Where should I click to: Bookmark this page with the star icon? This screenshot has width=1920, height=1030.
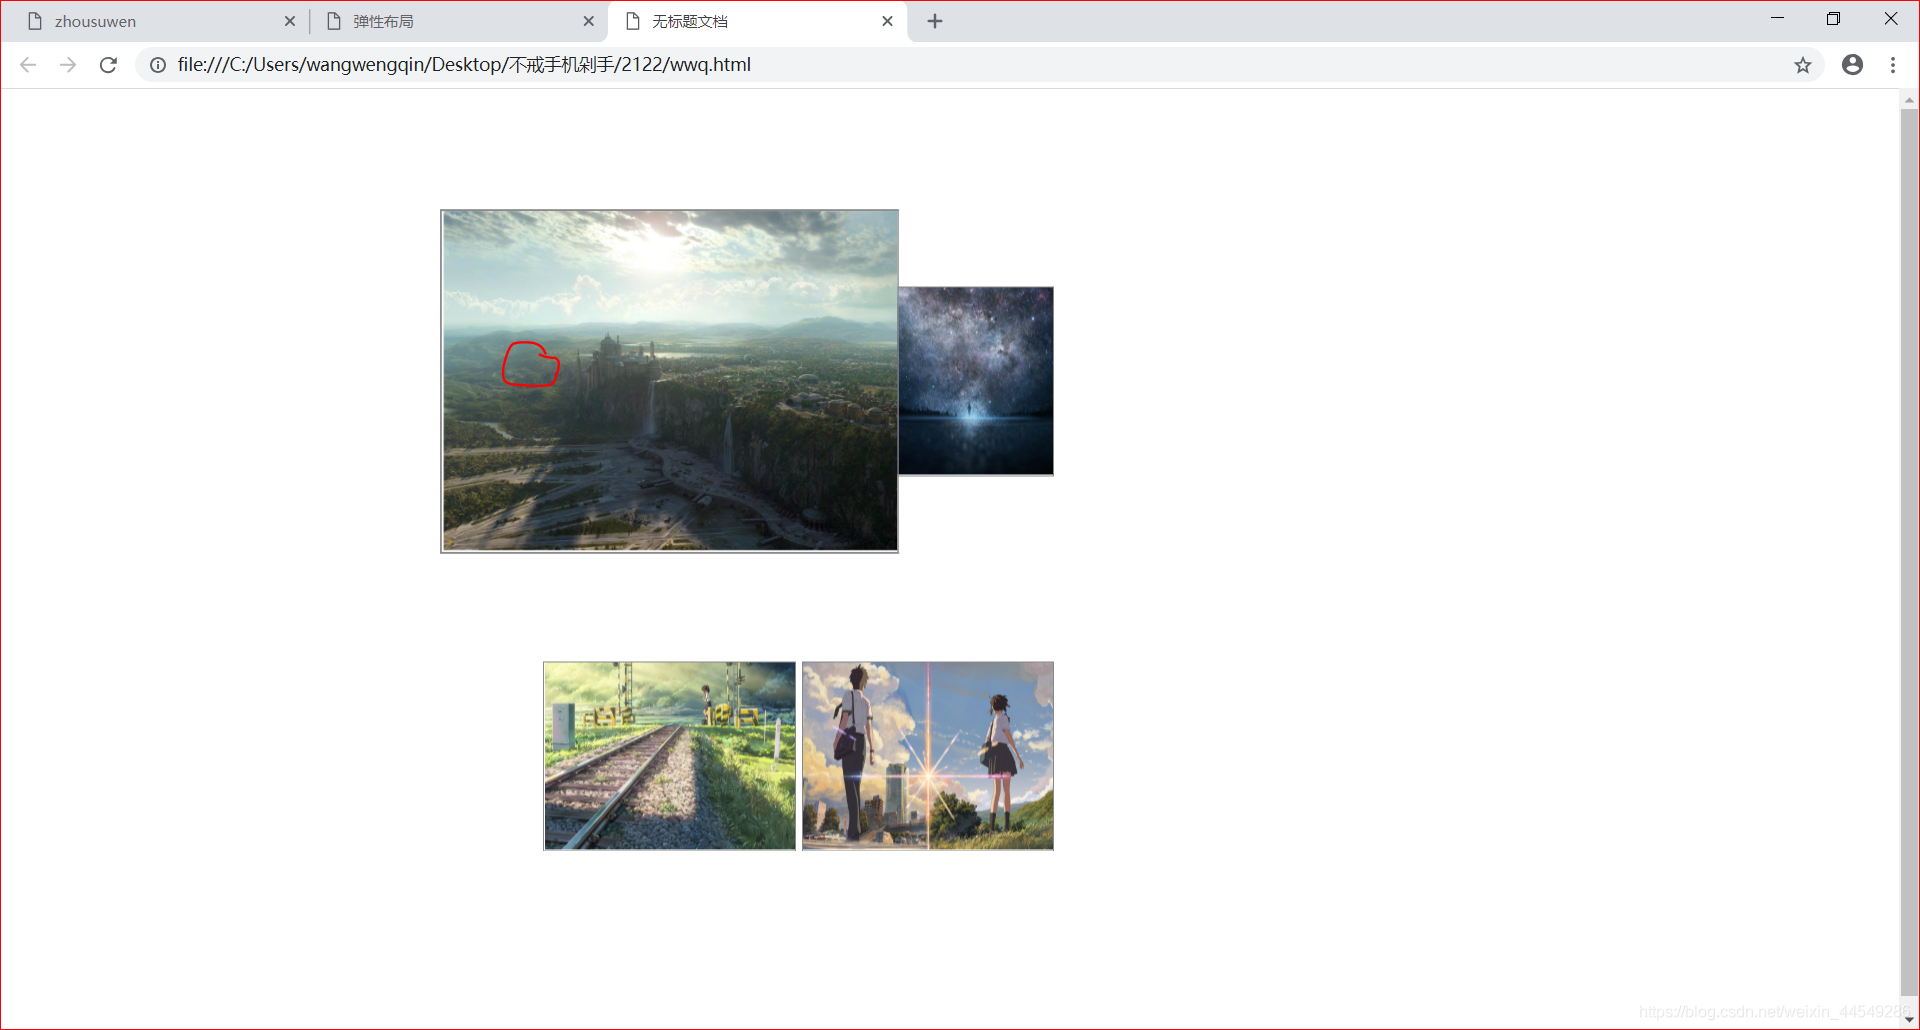[1802, 65]
